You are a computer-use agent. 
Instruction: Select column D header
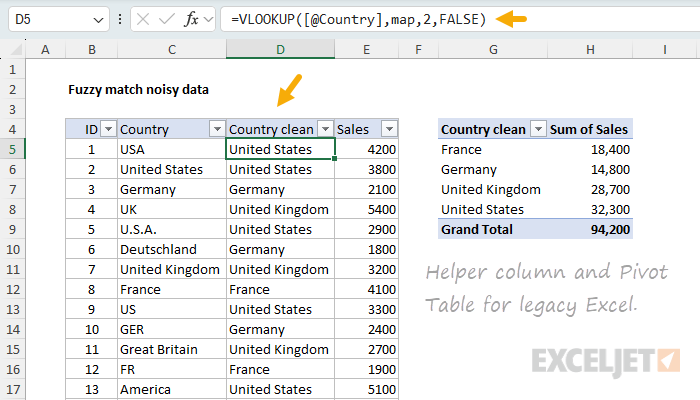tap(280, 50)
